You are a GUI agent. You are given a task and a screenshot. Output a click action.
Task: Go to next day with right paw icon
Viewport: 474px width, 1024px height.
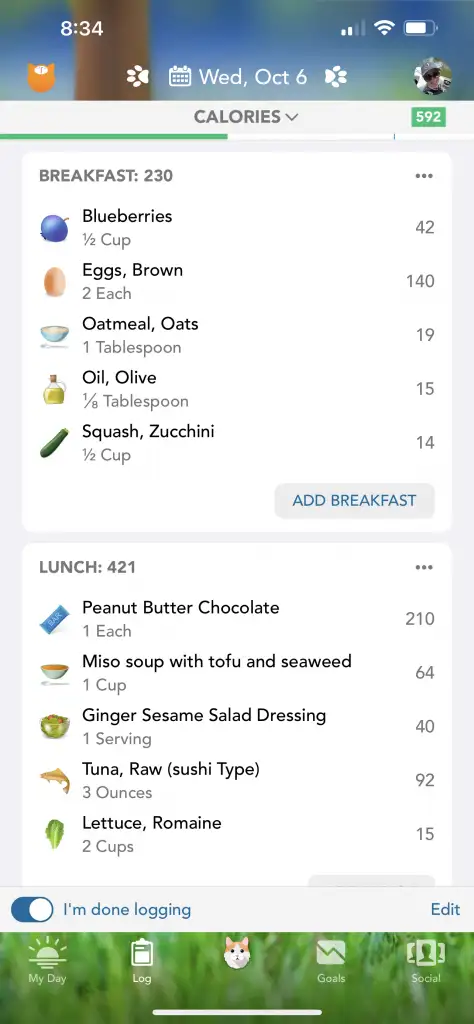[336, 77]
